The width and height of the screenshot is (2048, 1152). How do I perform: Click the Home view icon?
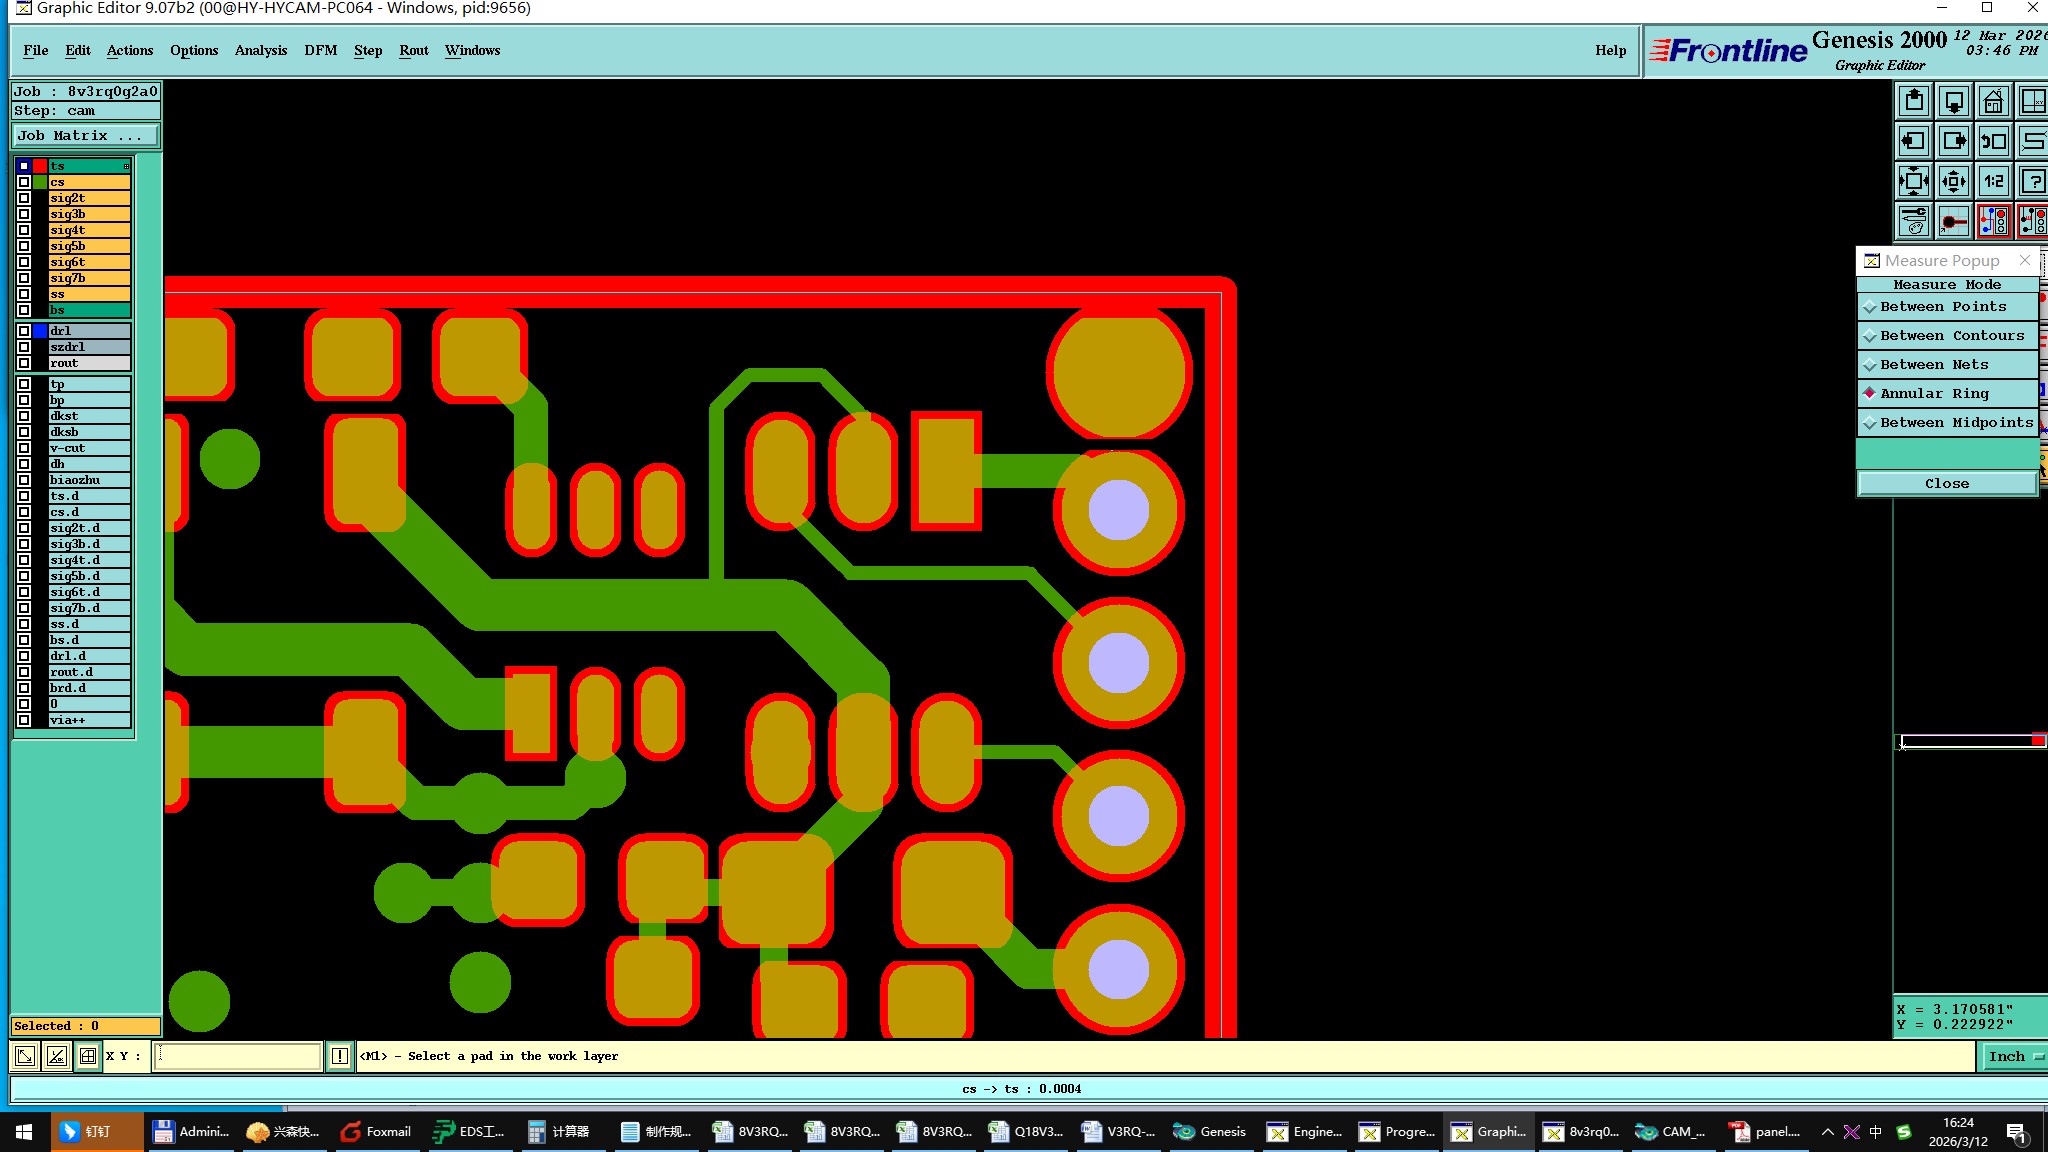click(1993, 101)
